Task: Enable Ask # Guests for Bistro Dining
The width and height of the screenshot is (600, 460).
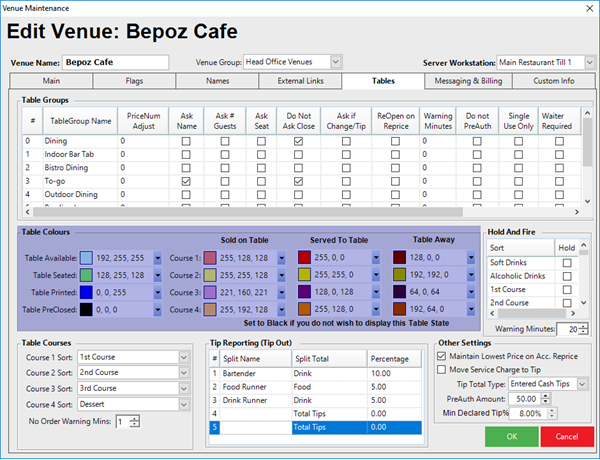Action: 225,168
